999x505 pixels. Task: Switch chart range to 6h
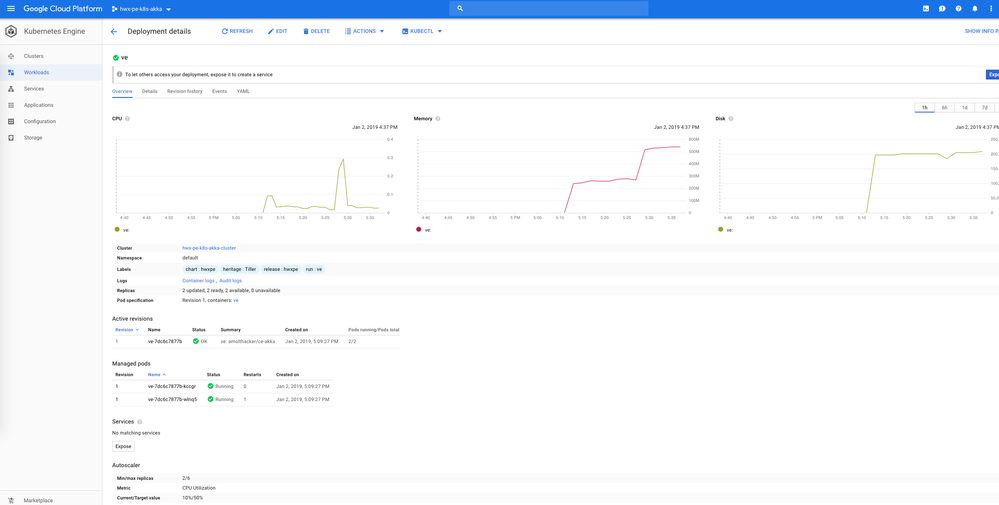coord(945,107)
